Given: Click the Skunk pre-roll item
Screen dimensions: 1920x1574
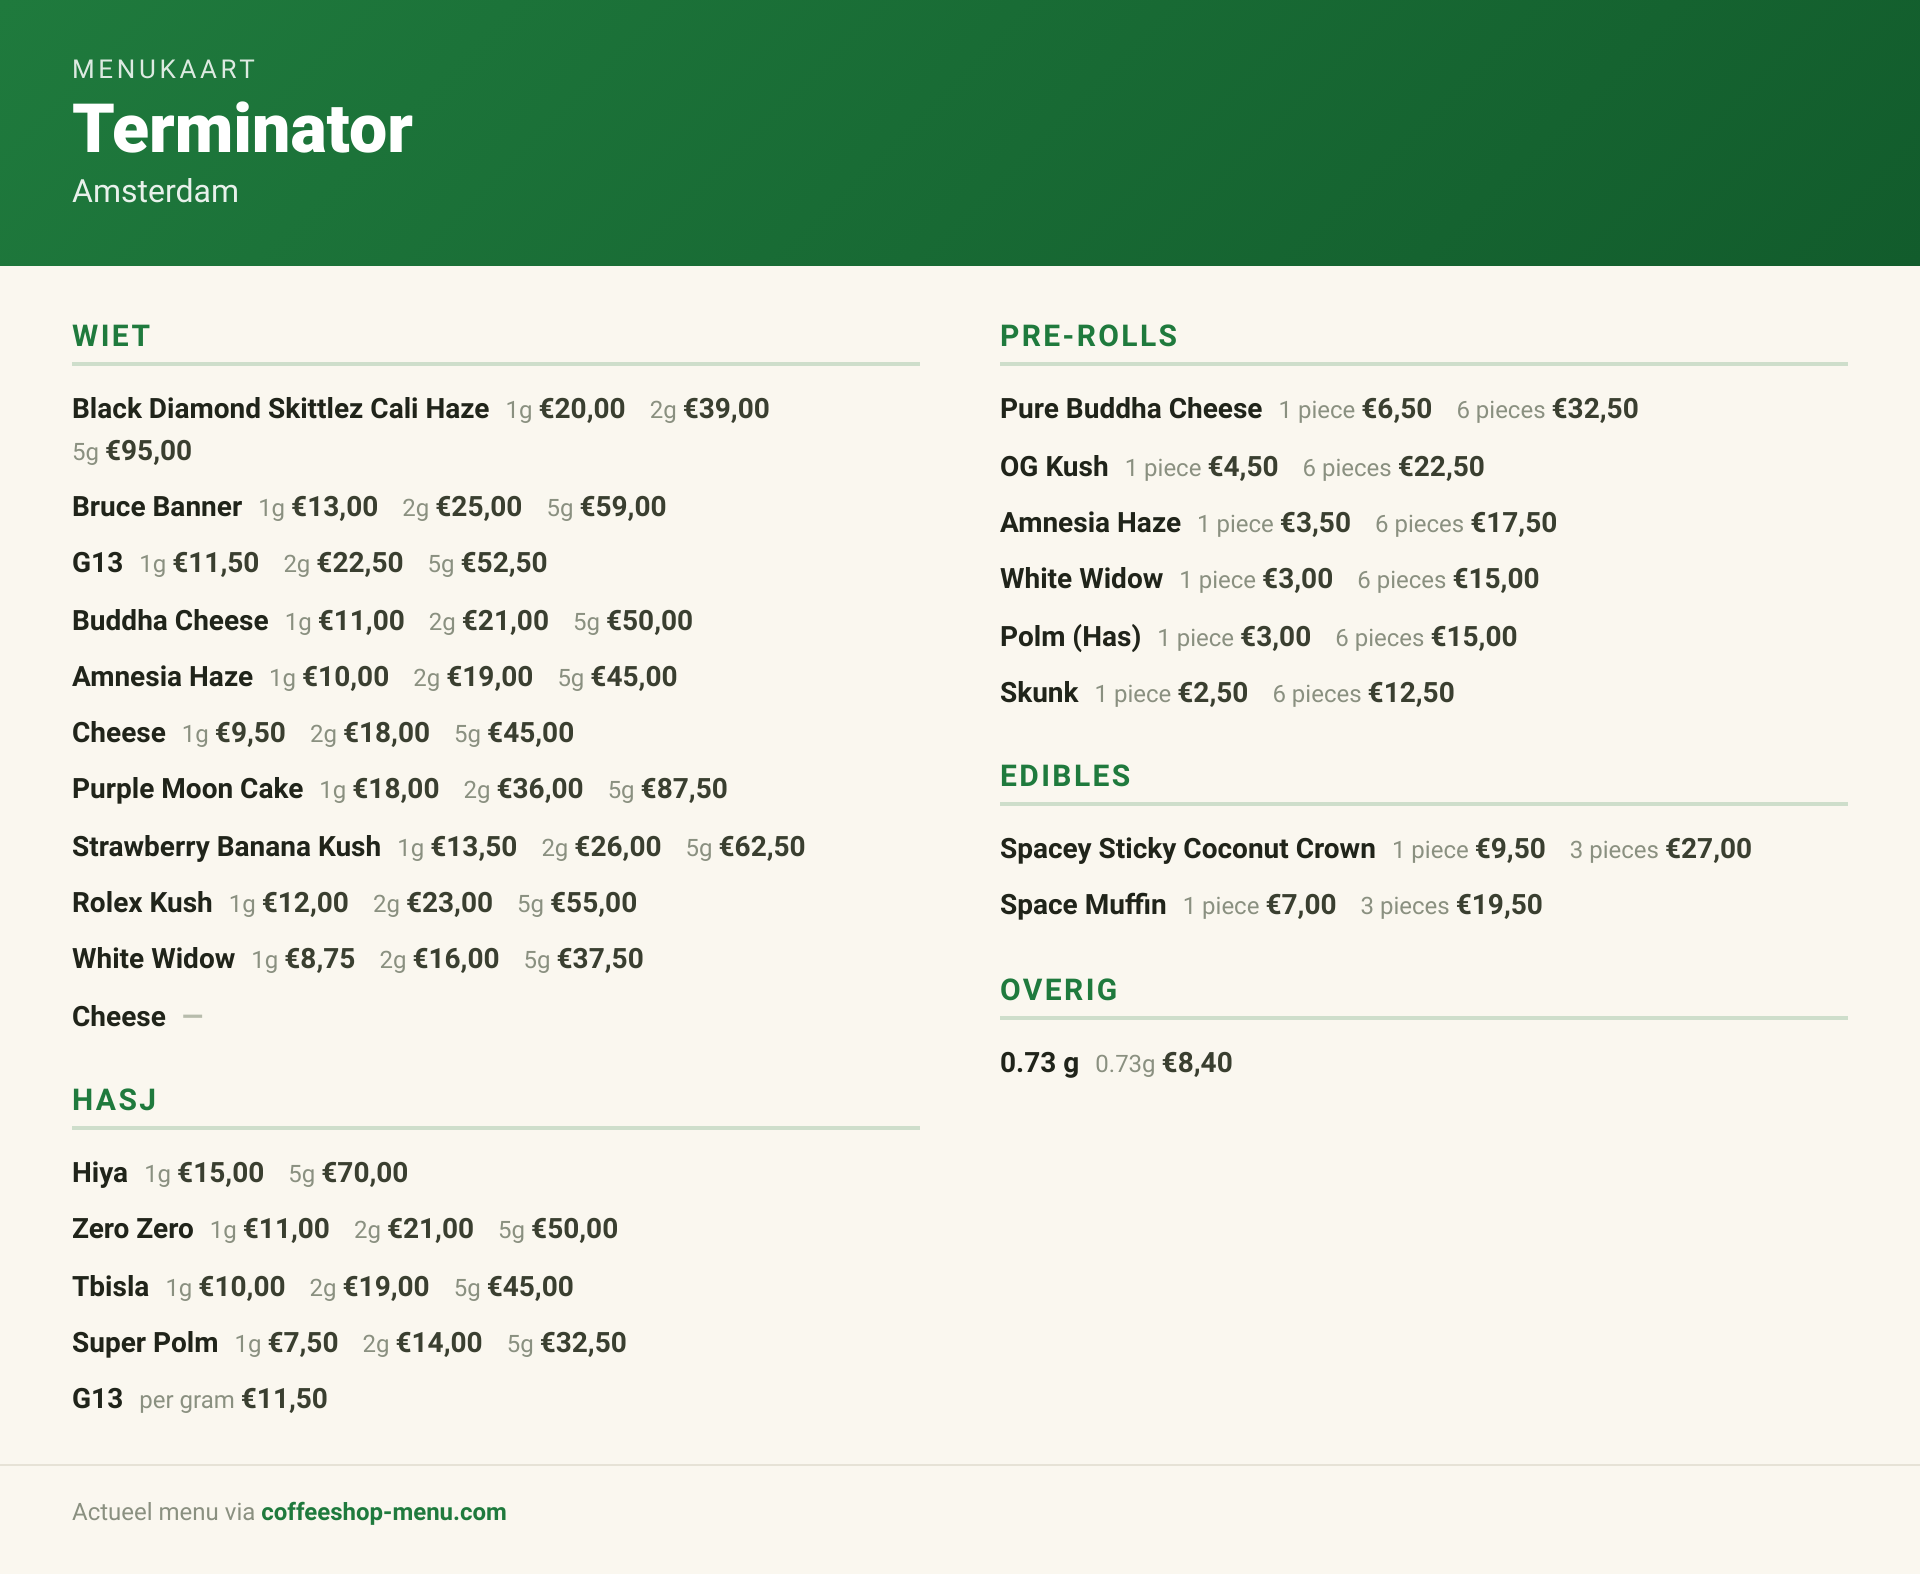Looking at the screenshot, I should (1039, 692).
